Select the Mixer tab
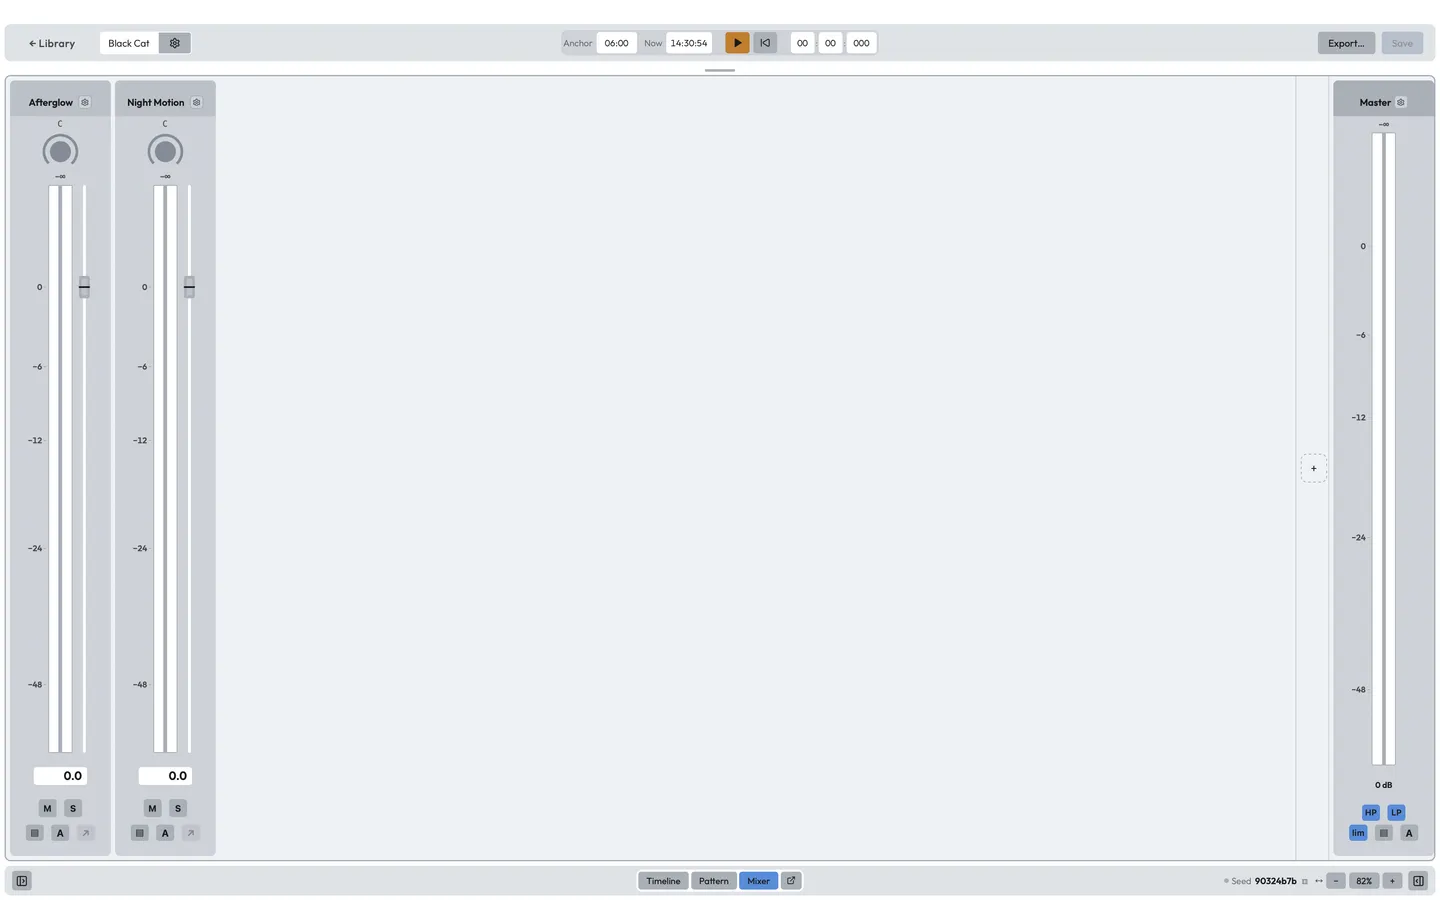 point(759,881)
